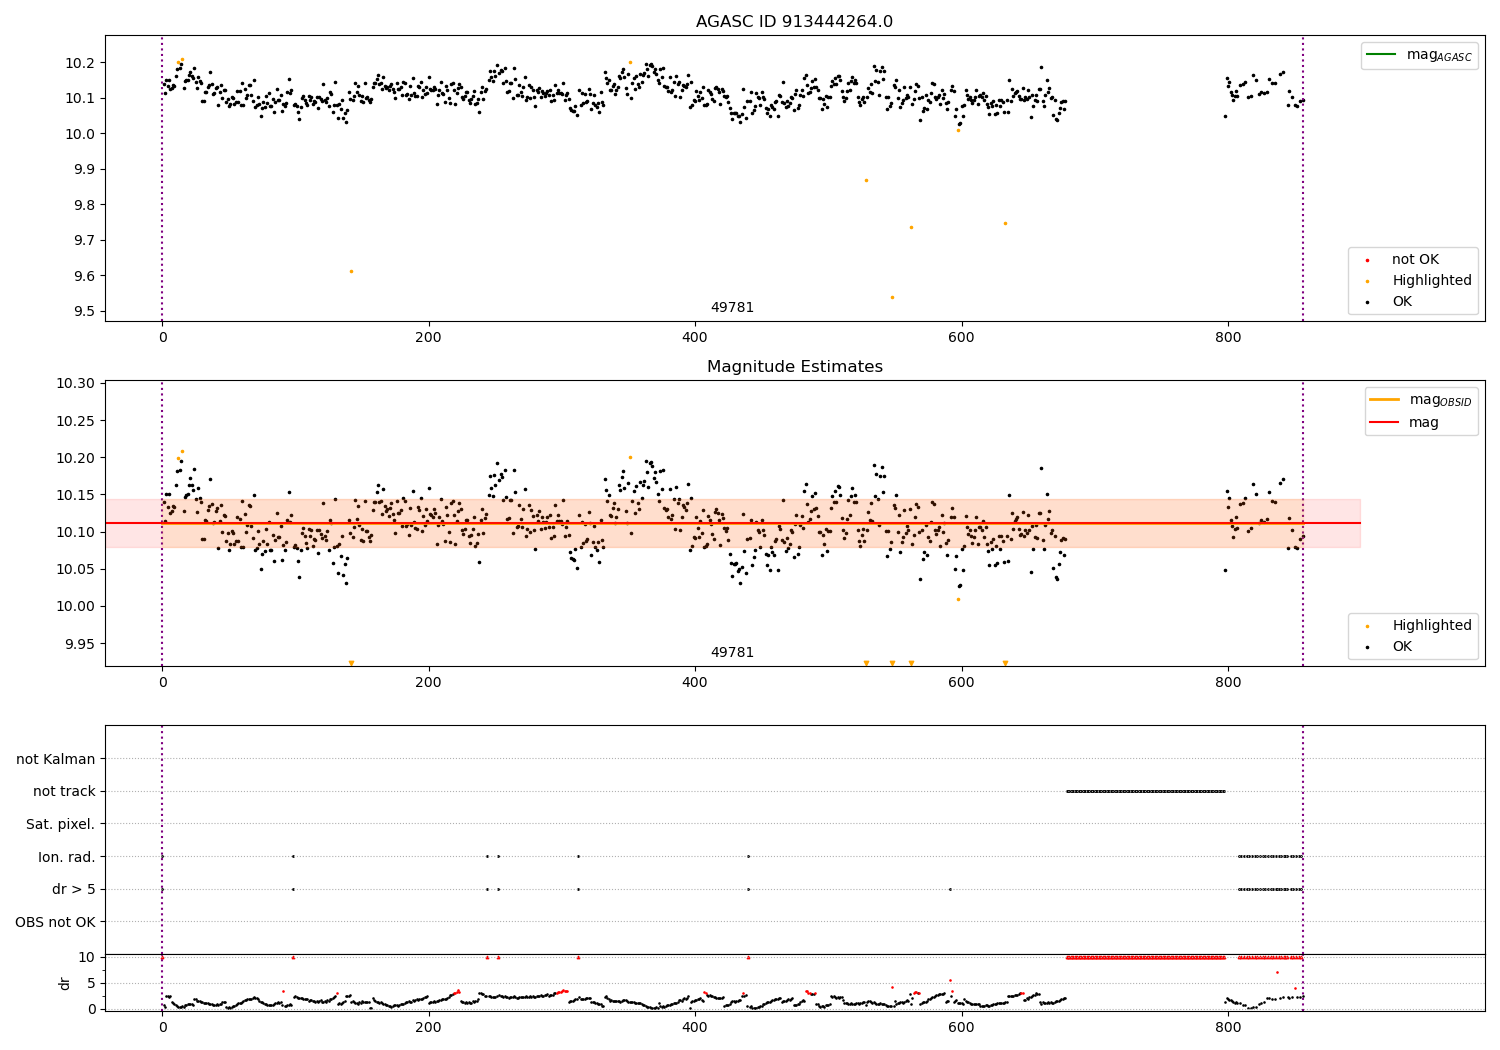Click orange outlier point near 9.87 magnitude
The width and height of the screenshot is (1500, 1050).
pyautogui.click(x=866, y=180)
